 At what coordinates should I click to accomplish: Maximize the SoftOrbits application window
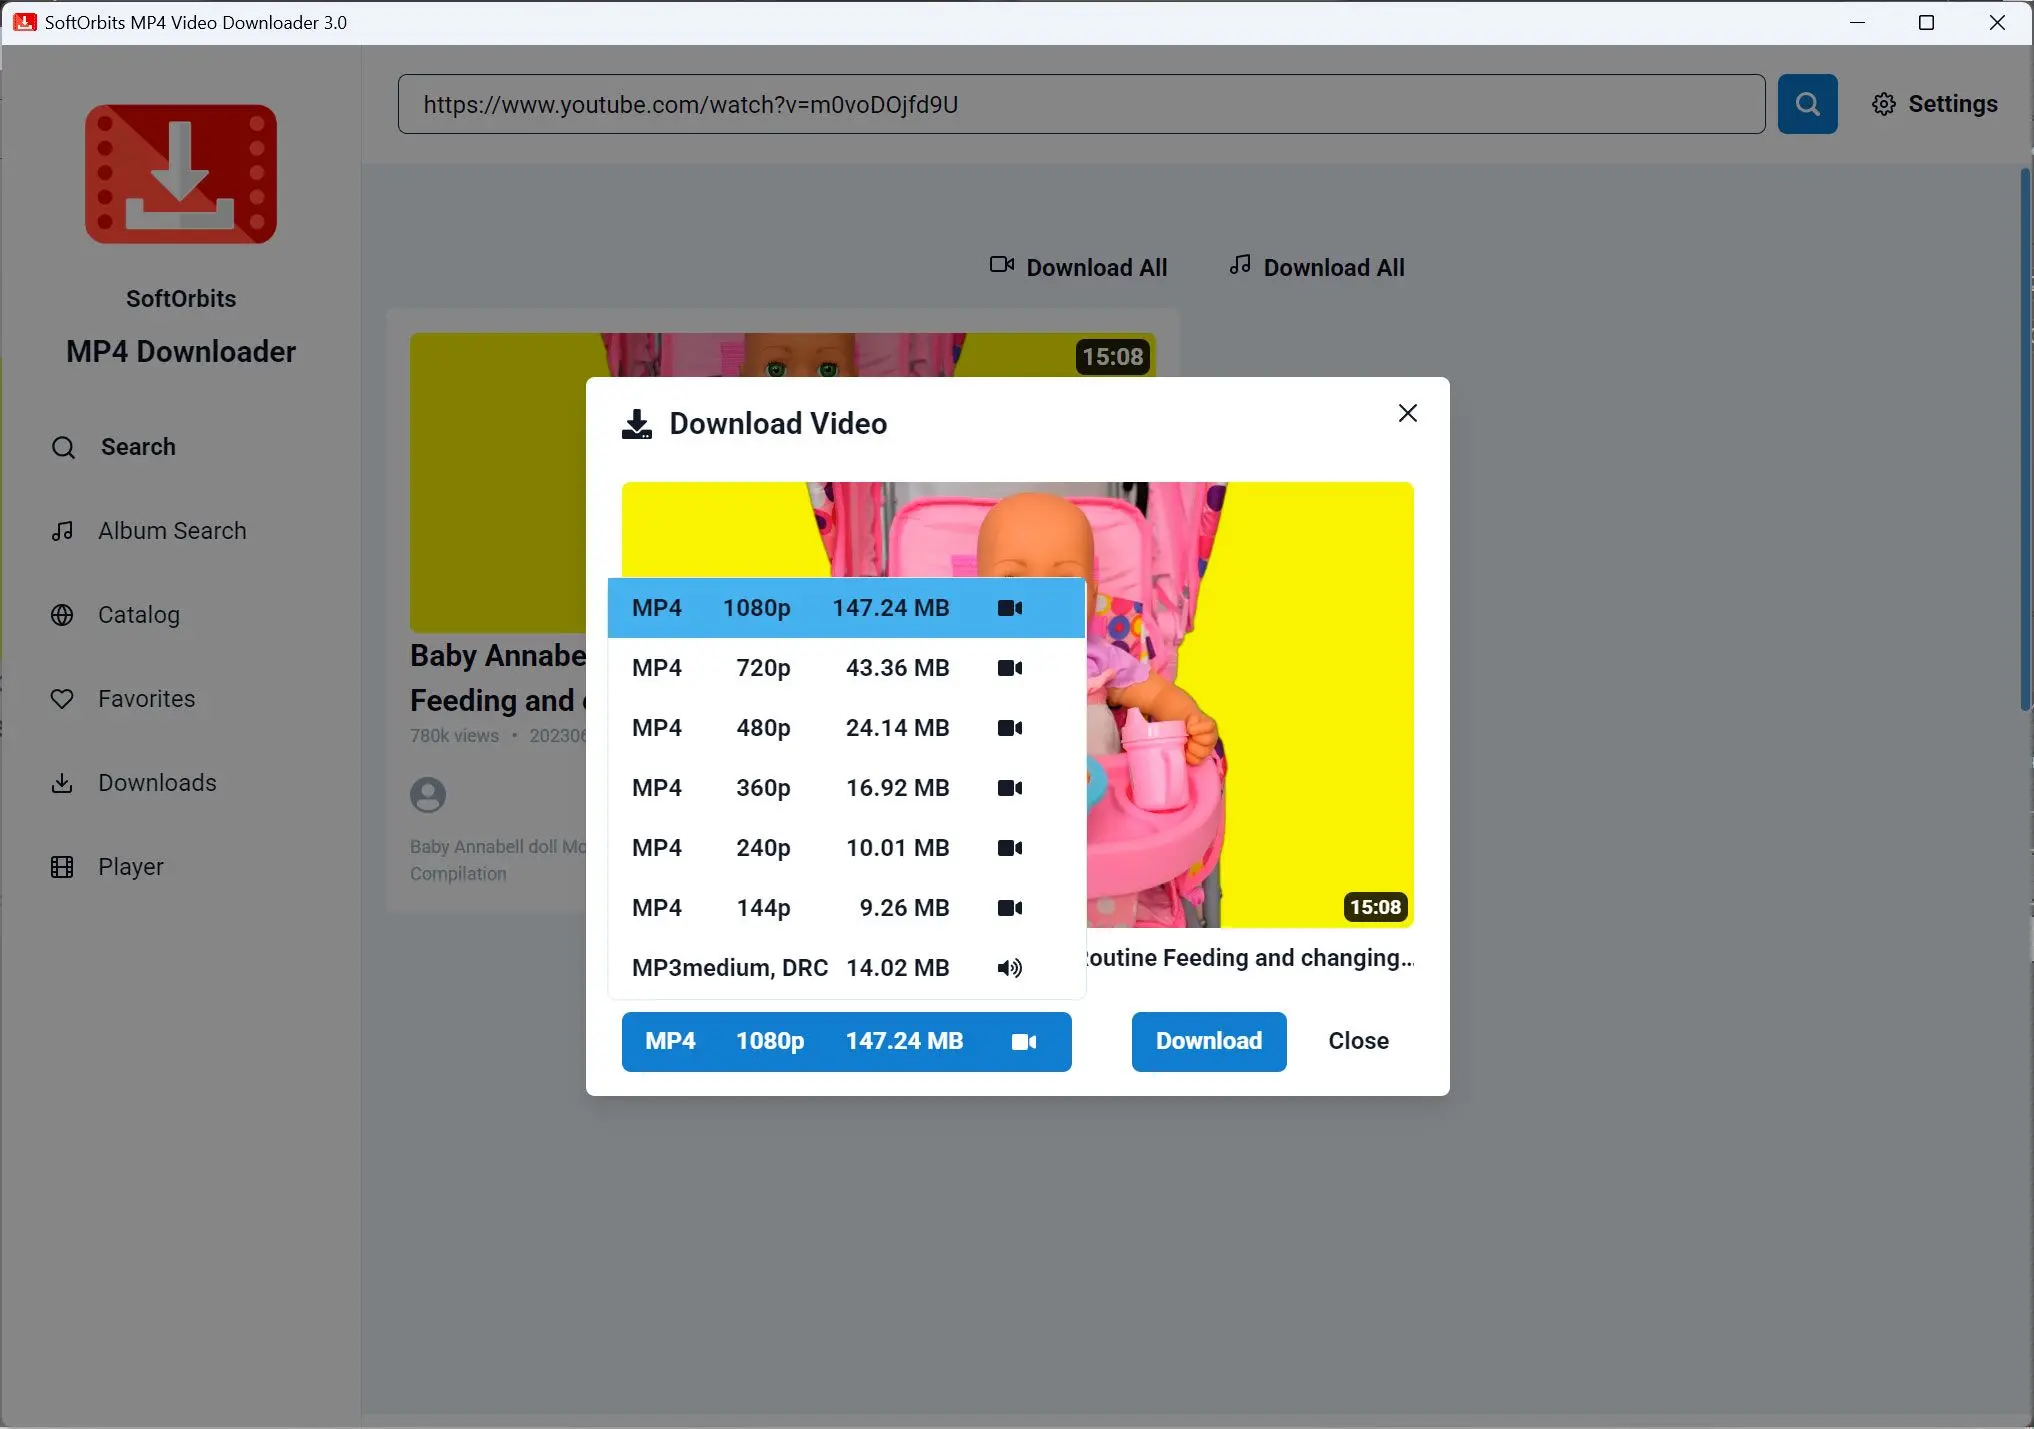point(1927,22)
